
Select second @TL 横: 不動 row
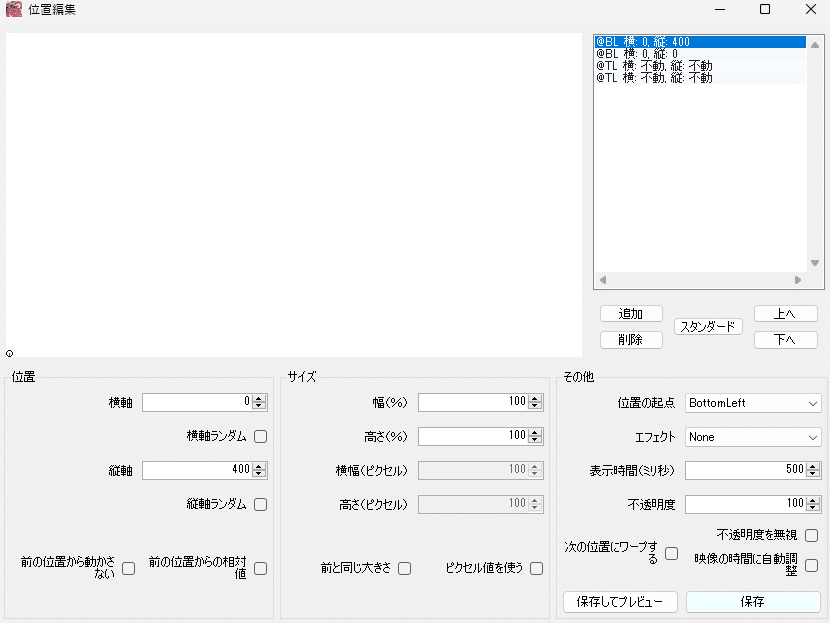700,78
